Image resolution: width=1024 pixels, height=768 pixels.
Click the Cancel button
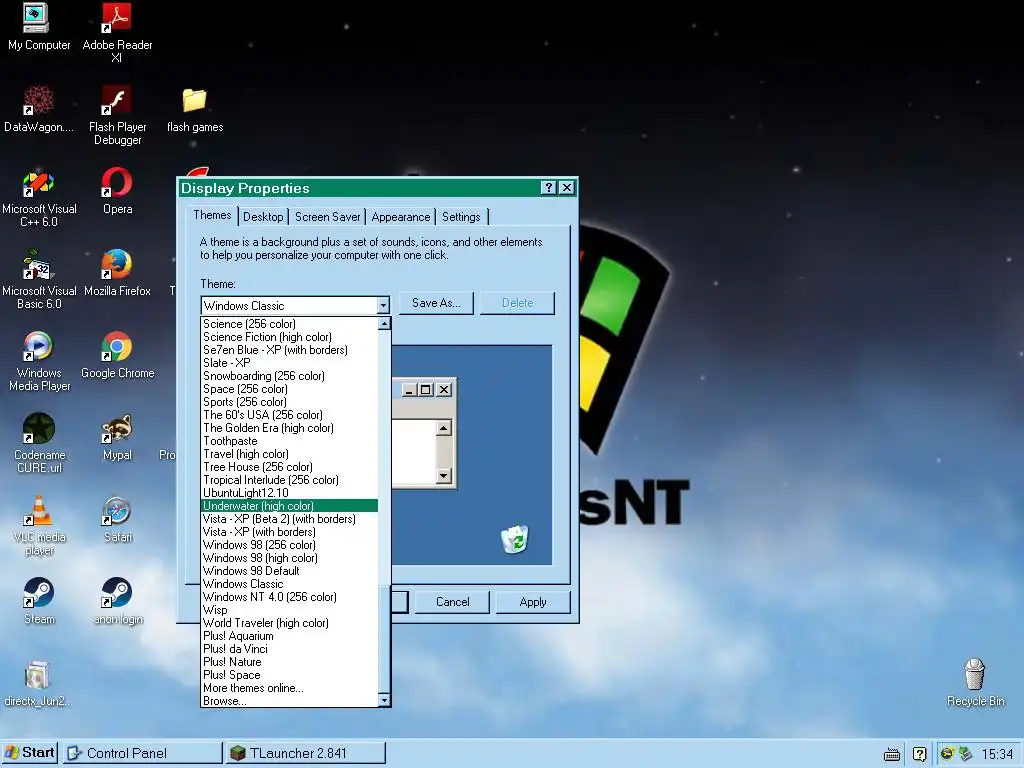point(453,602)
